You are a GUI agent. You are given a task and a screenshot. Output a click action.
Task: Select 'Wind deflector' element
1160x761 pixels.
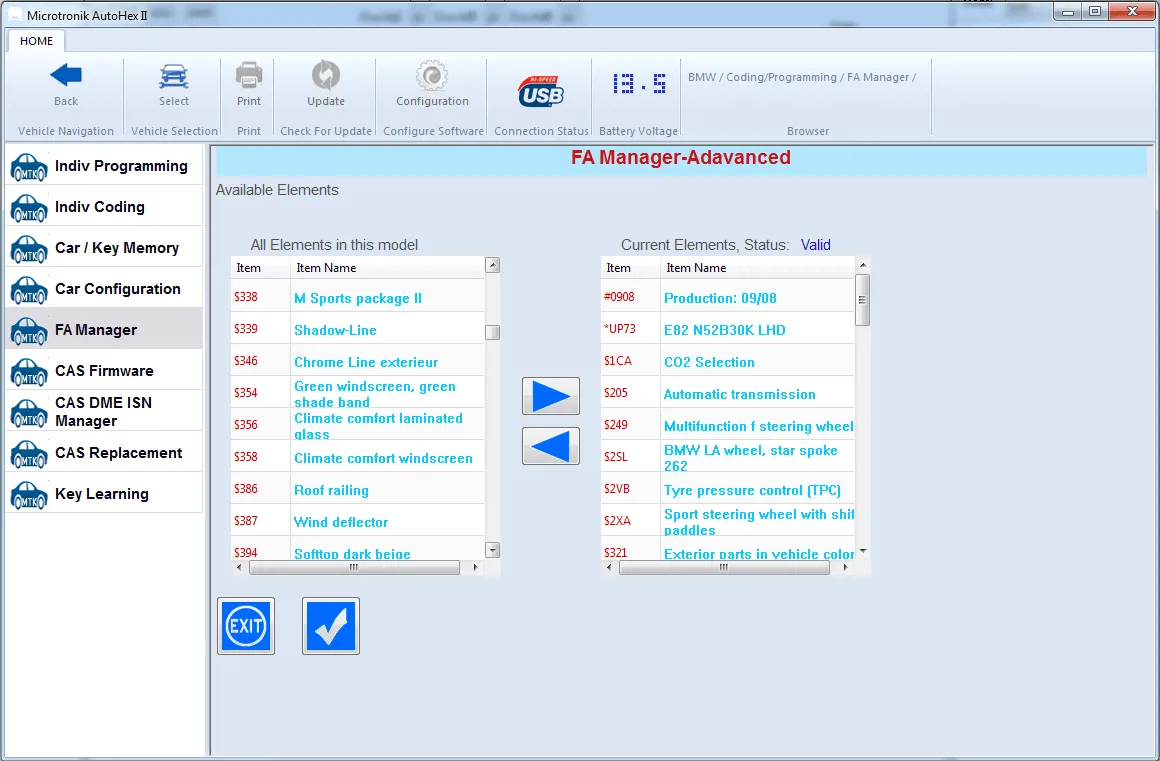click(358, 521)
